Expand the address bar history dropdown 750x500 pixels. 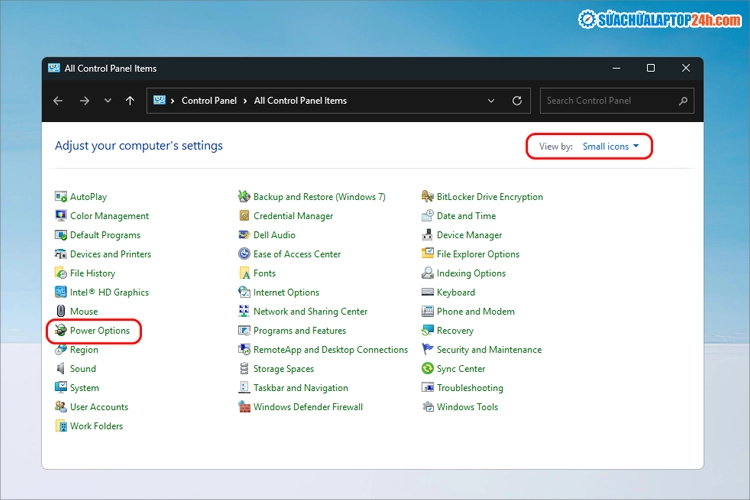click(x=491, y=101)
